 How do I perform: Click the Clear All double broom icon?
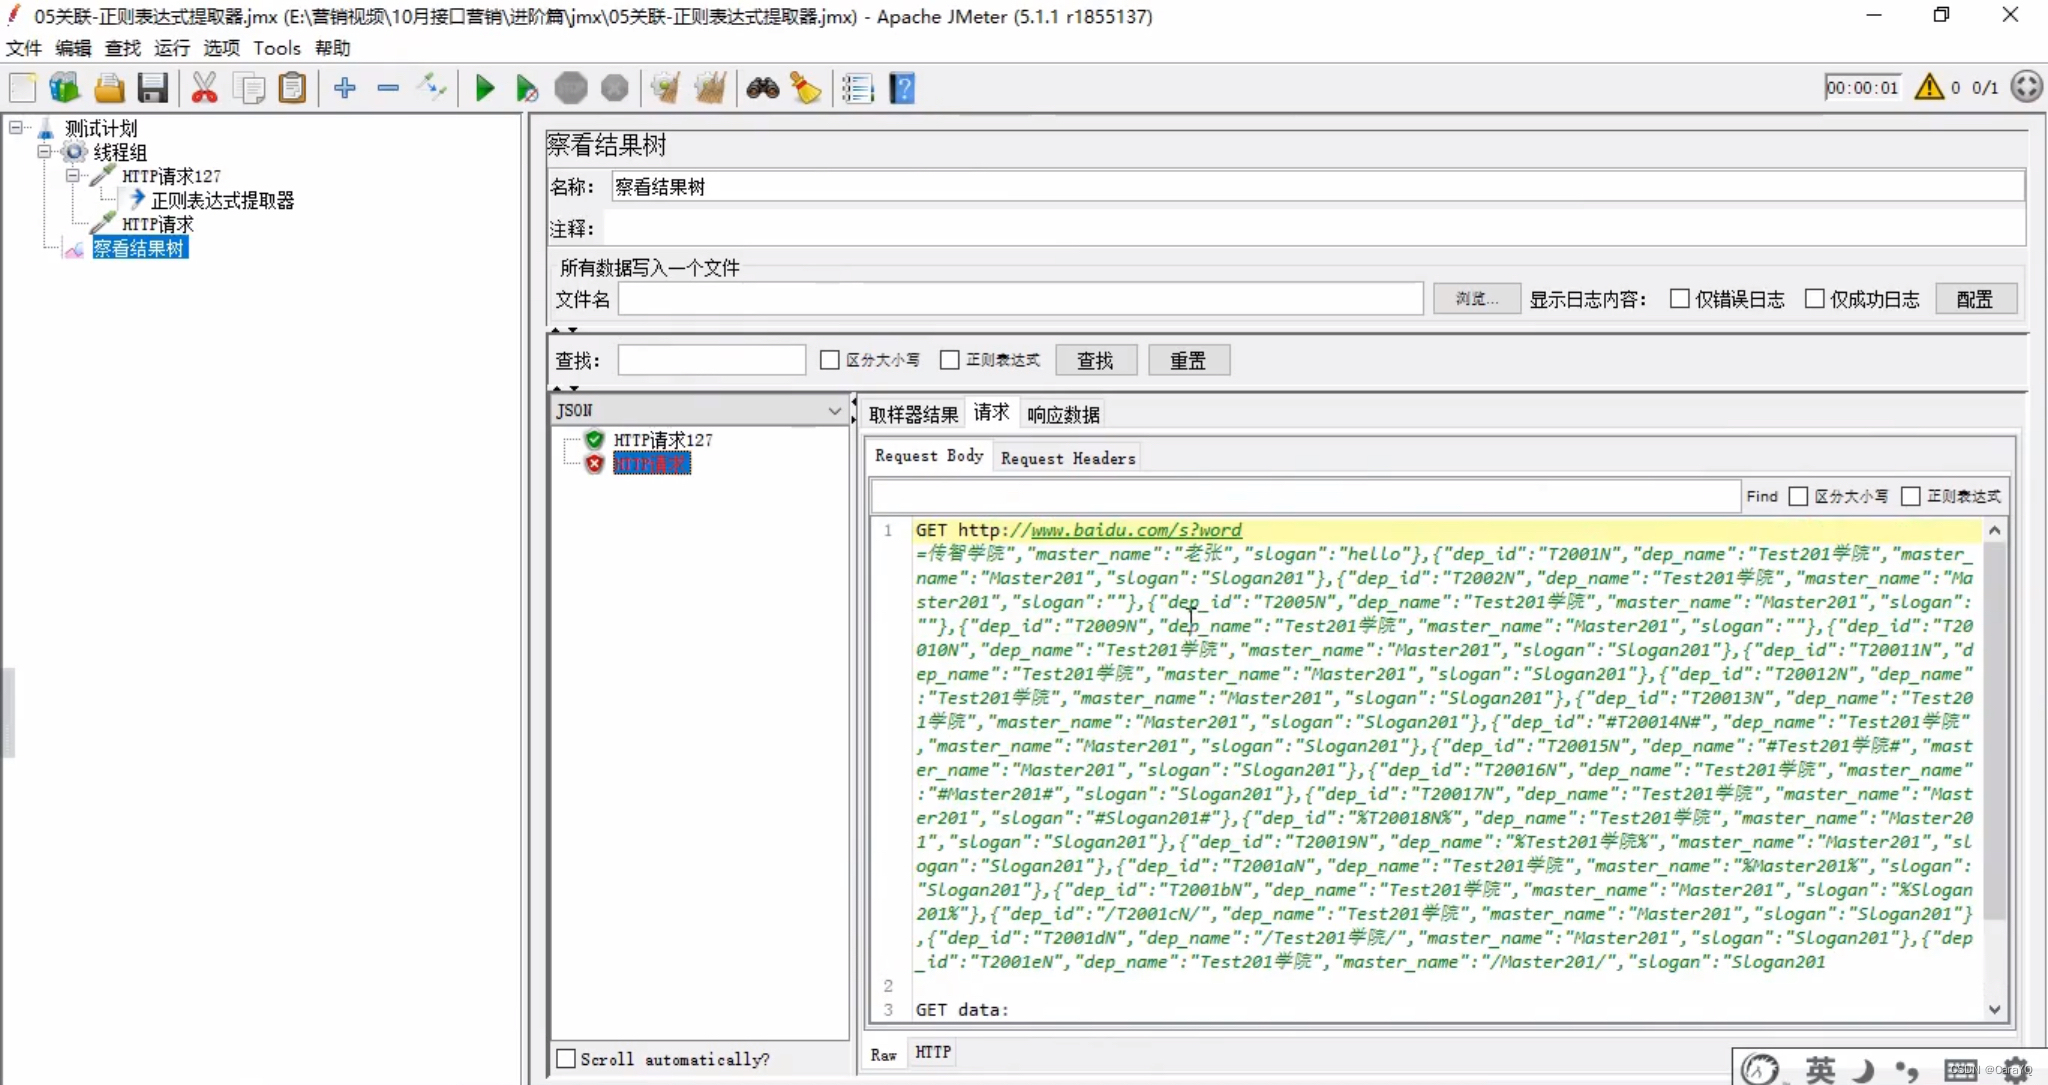tap(710, 88)
